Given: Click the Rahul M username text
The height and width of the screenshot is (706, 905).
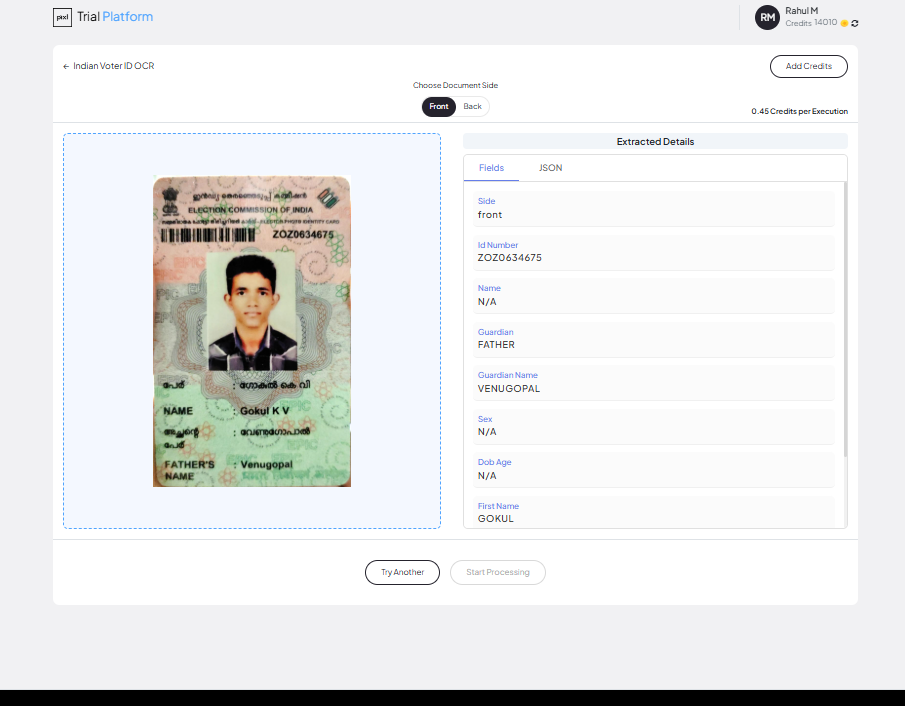Looking at the screenshot, I should tap(803, 11).
